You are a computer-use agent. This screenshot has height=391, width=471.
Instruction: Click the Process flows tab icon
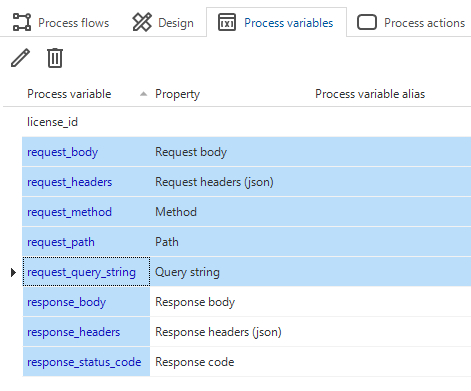(x=22, y=22)
